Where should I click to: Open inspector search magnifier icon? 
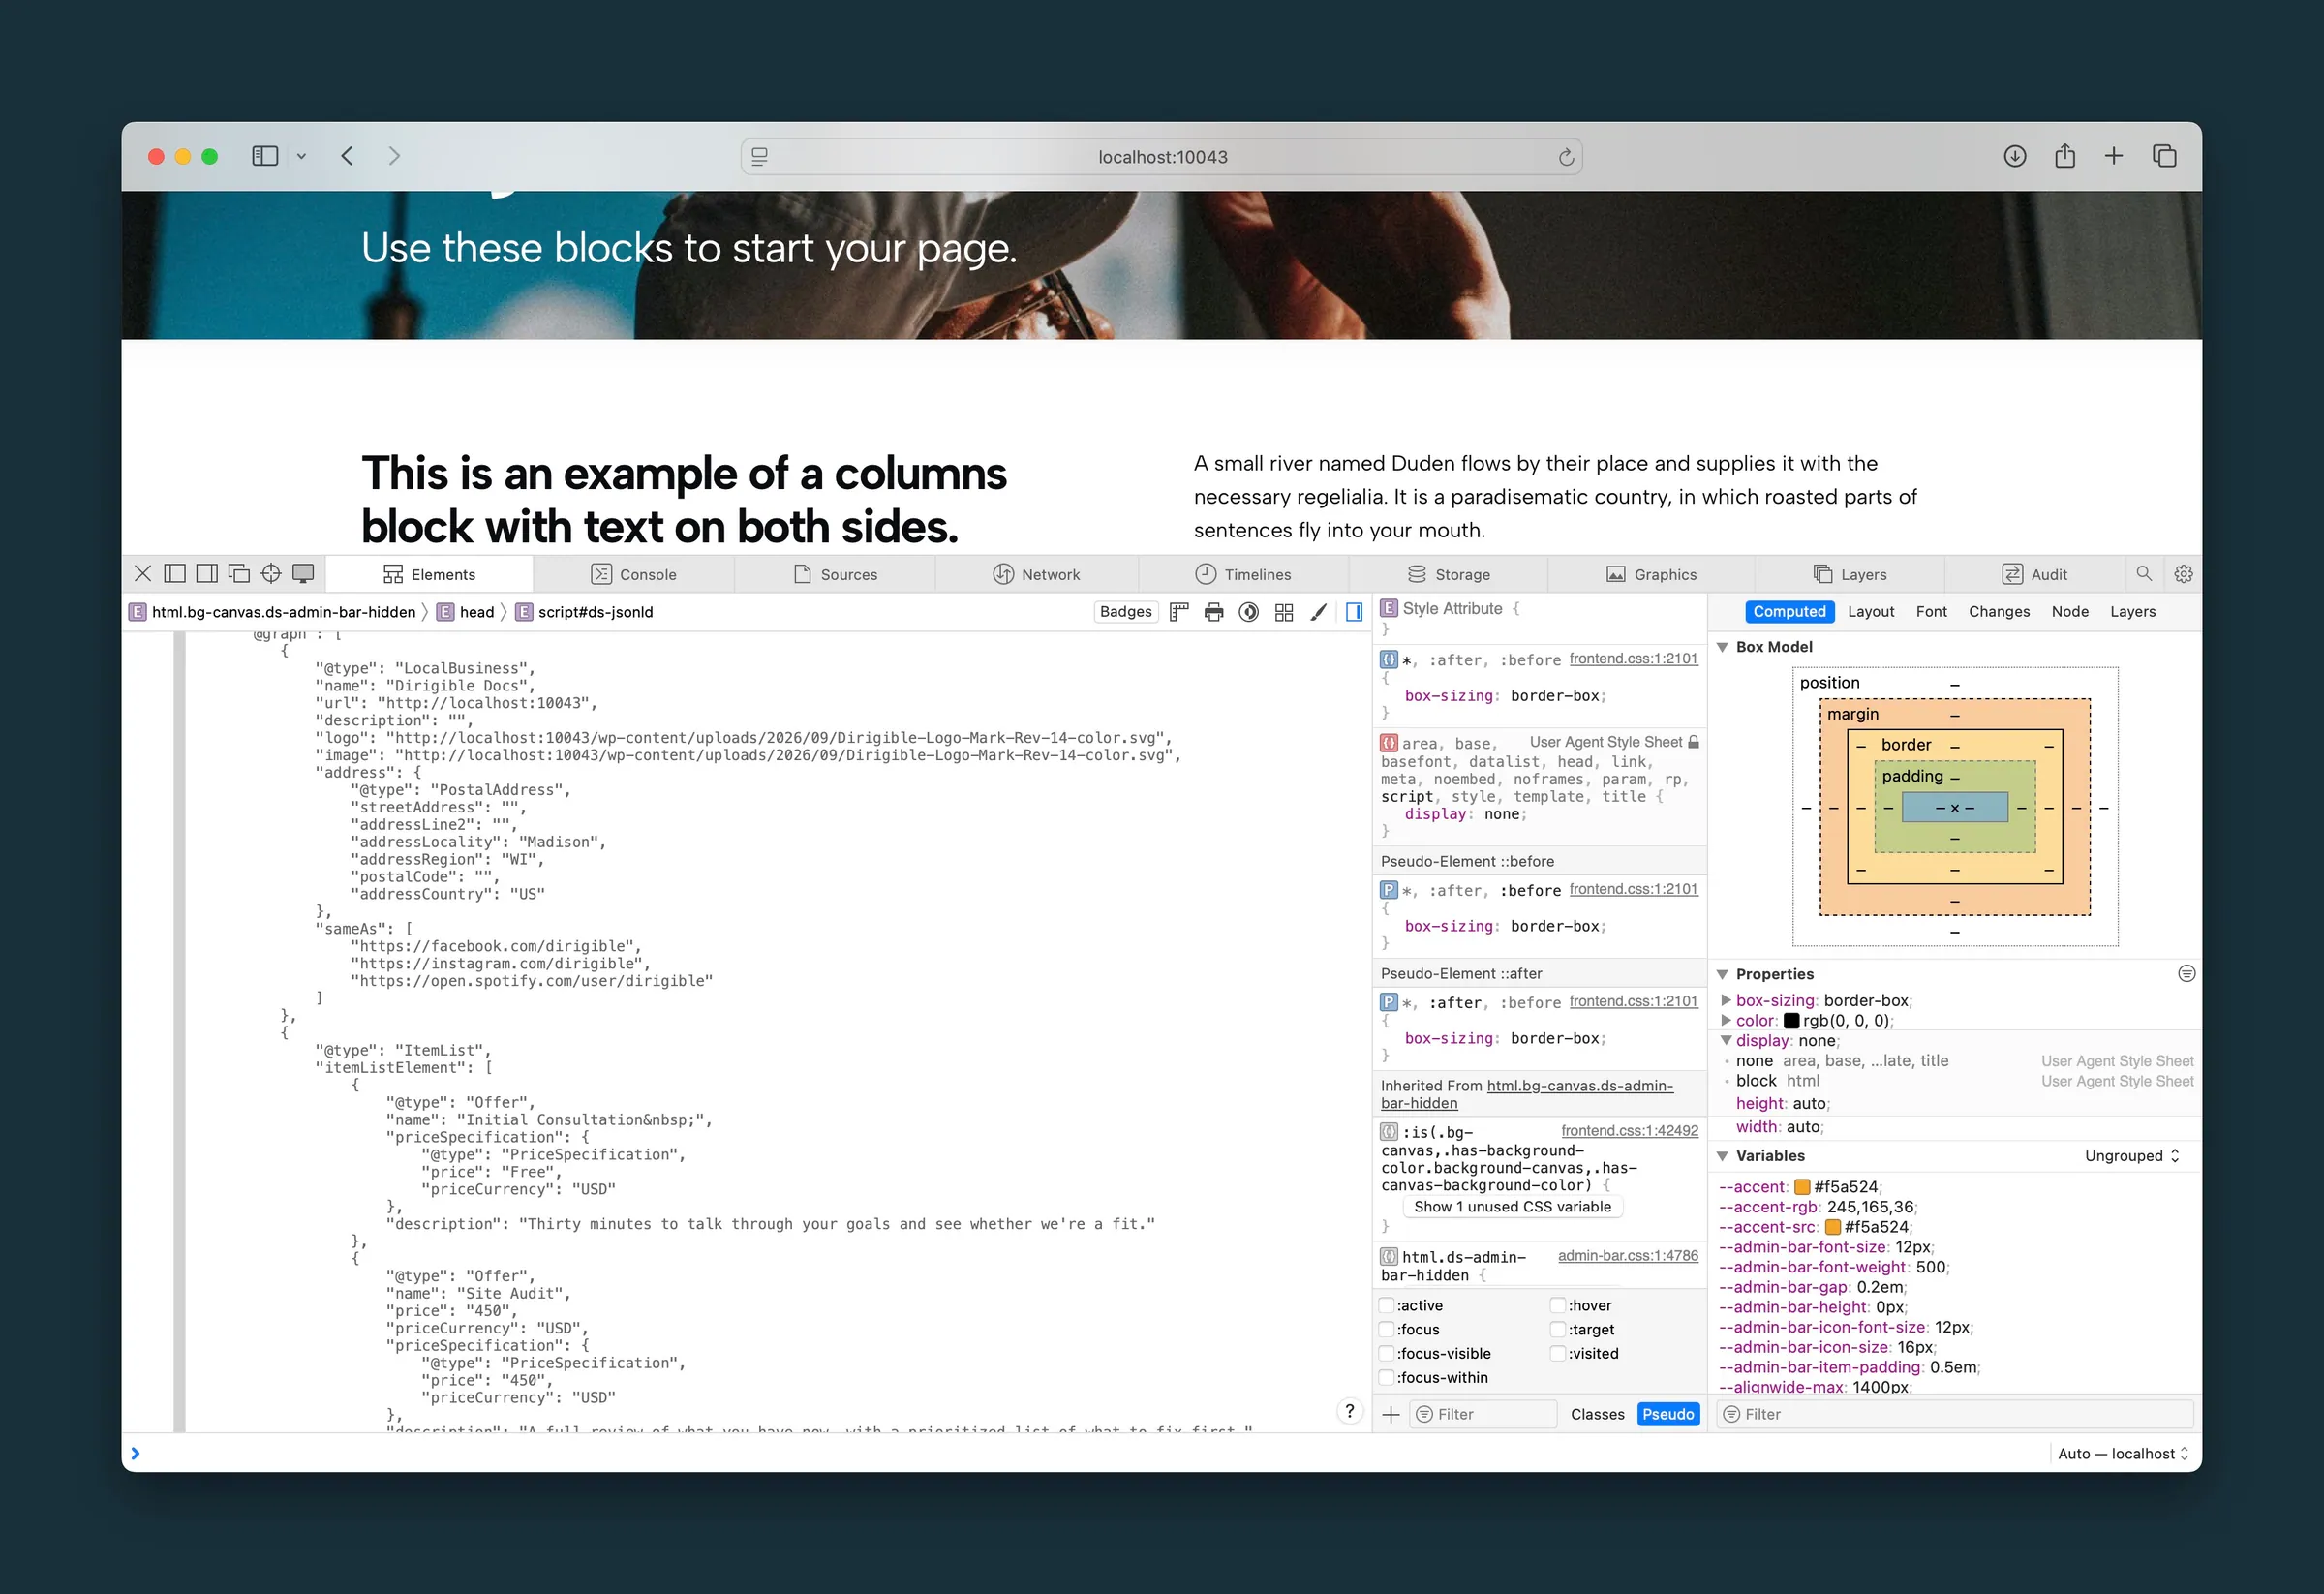[x=2144, y=574]
